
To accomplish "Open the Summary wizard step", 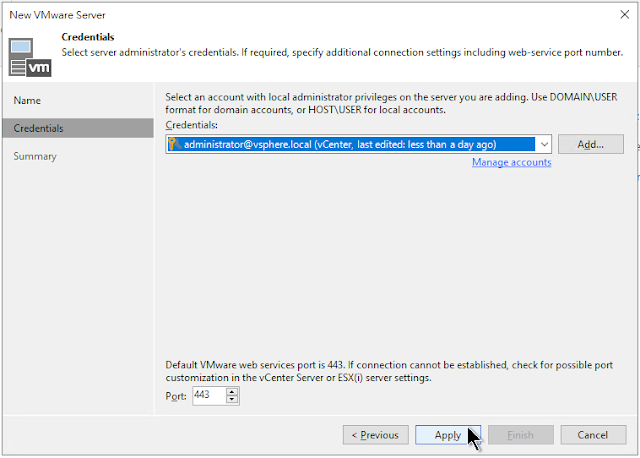I will coord(35,156).
